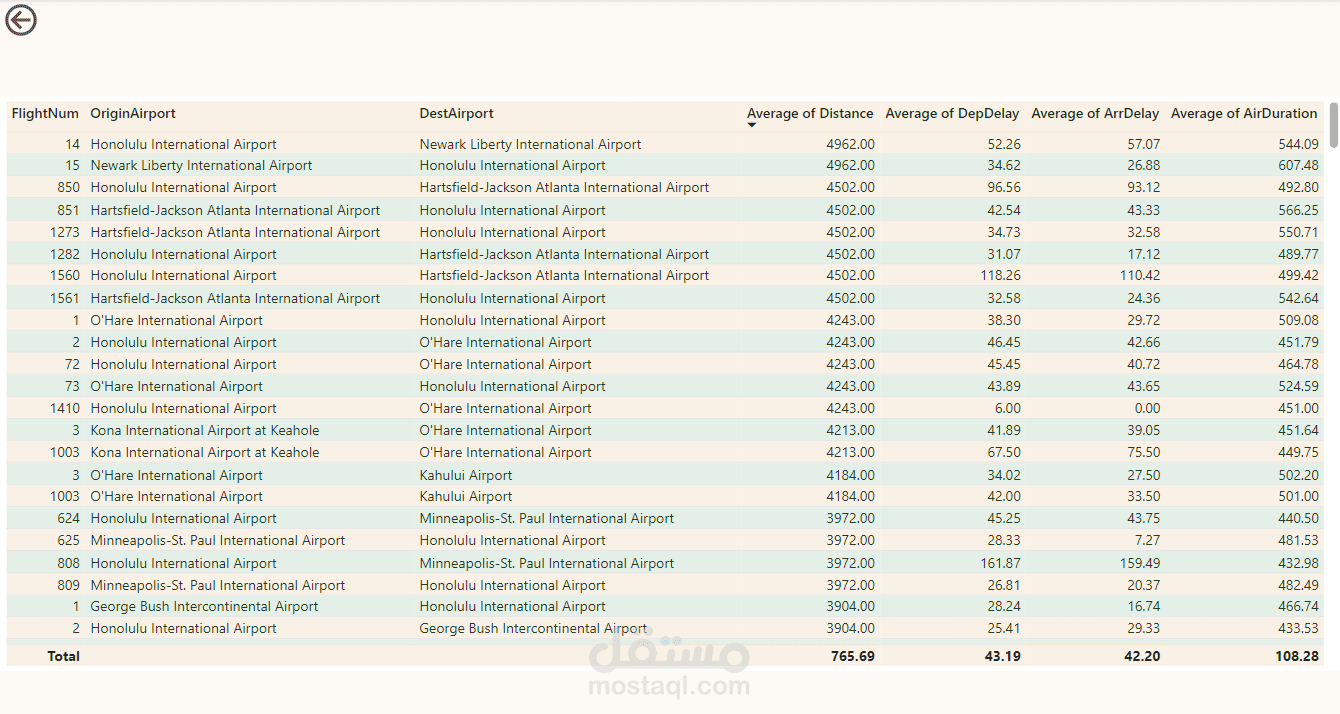Click AirDuration value 449.75
The width and height of the screenshot is (1340, 714).
tap(1298, 452)
